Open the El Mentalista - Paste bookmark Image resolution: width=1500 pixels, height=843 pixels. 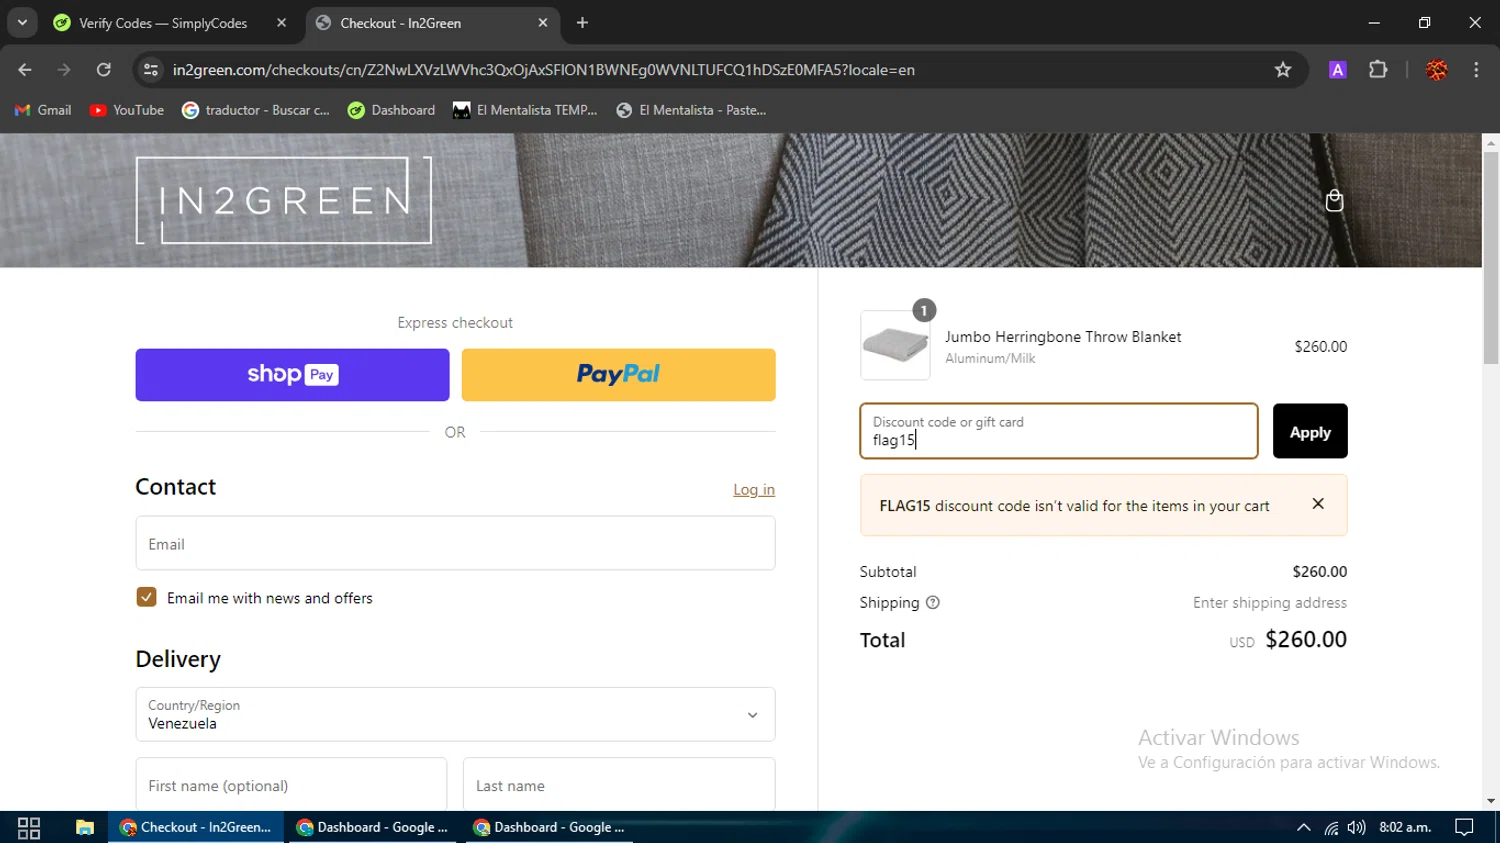(692, 110)
